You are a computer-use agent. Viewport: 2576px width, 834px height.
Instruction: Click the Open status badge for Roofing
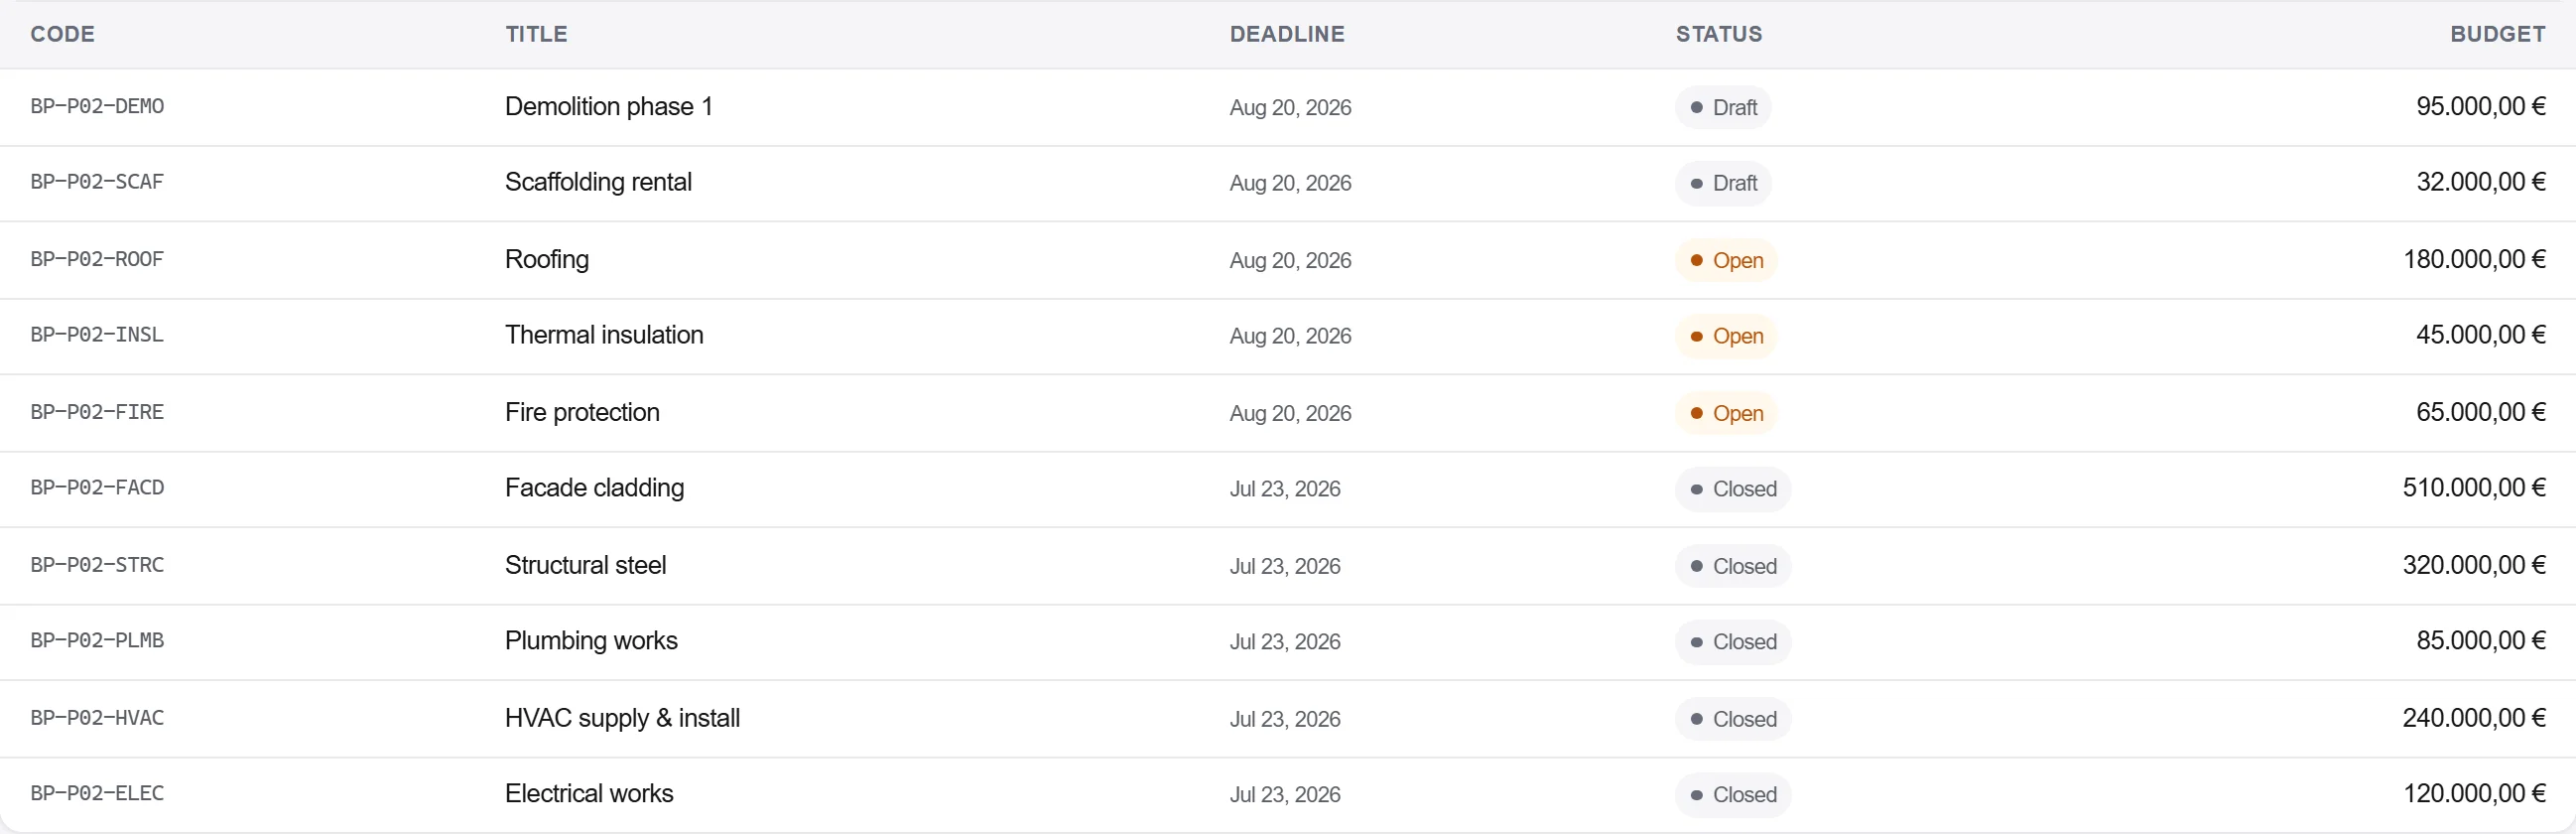coord(1726,260)
